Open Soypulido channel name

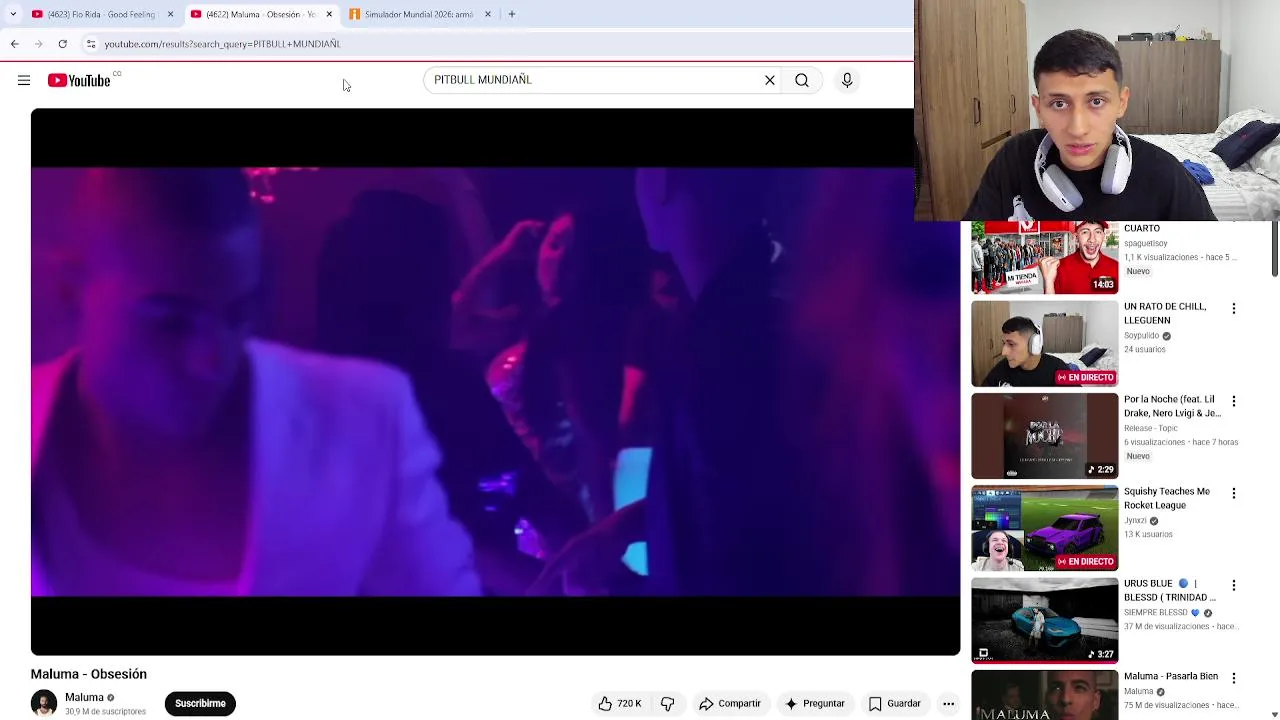[1141, 336]
